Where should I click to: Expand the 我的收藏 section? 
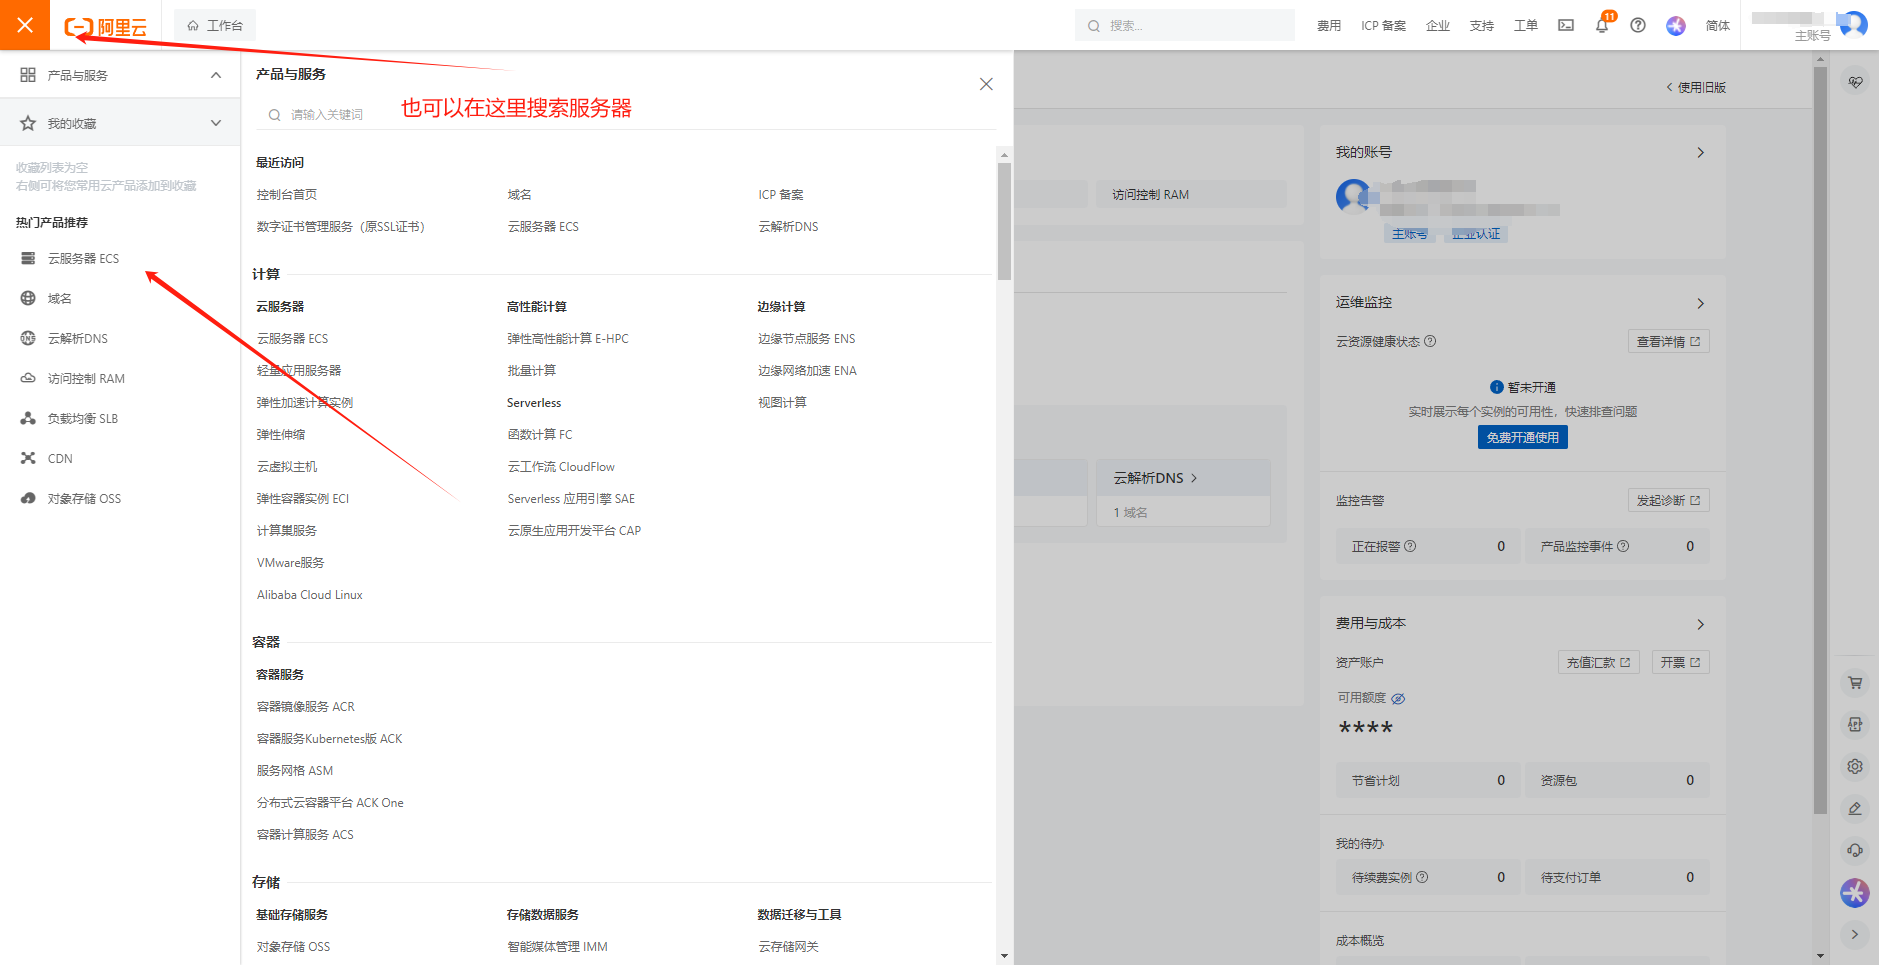tap(215, 122)
